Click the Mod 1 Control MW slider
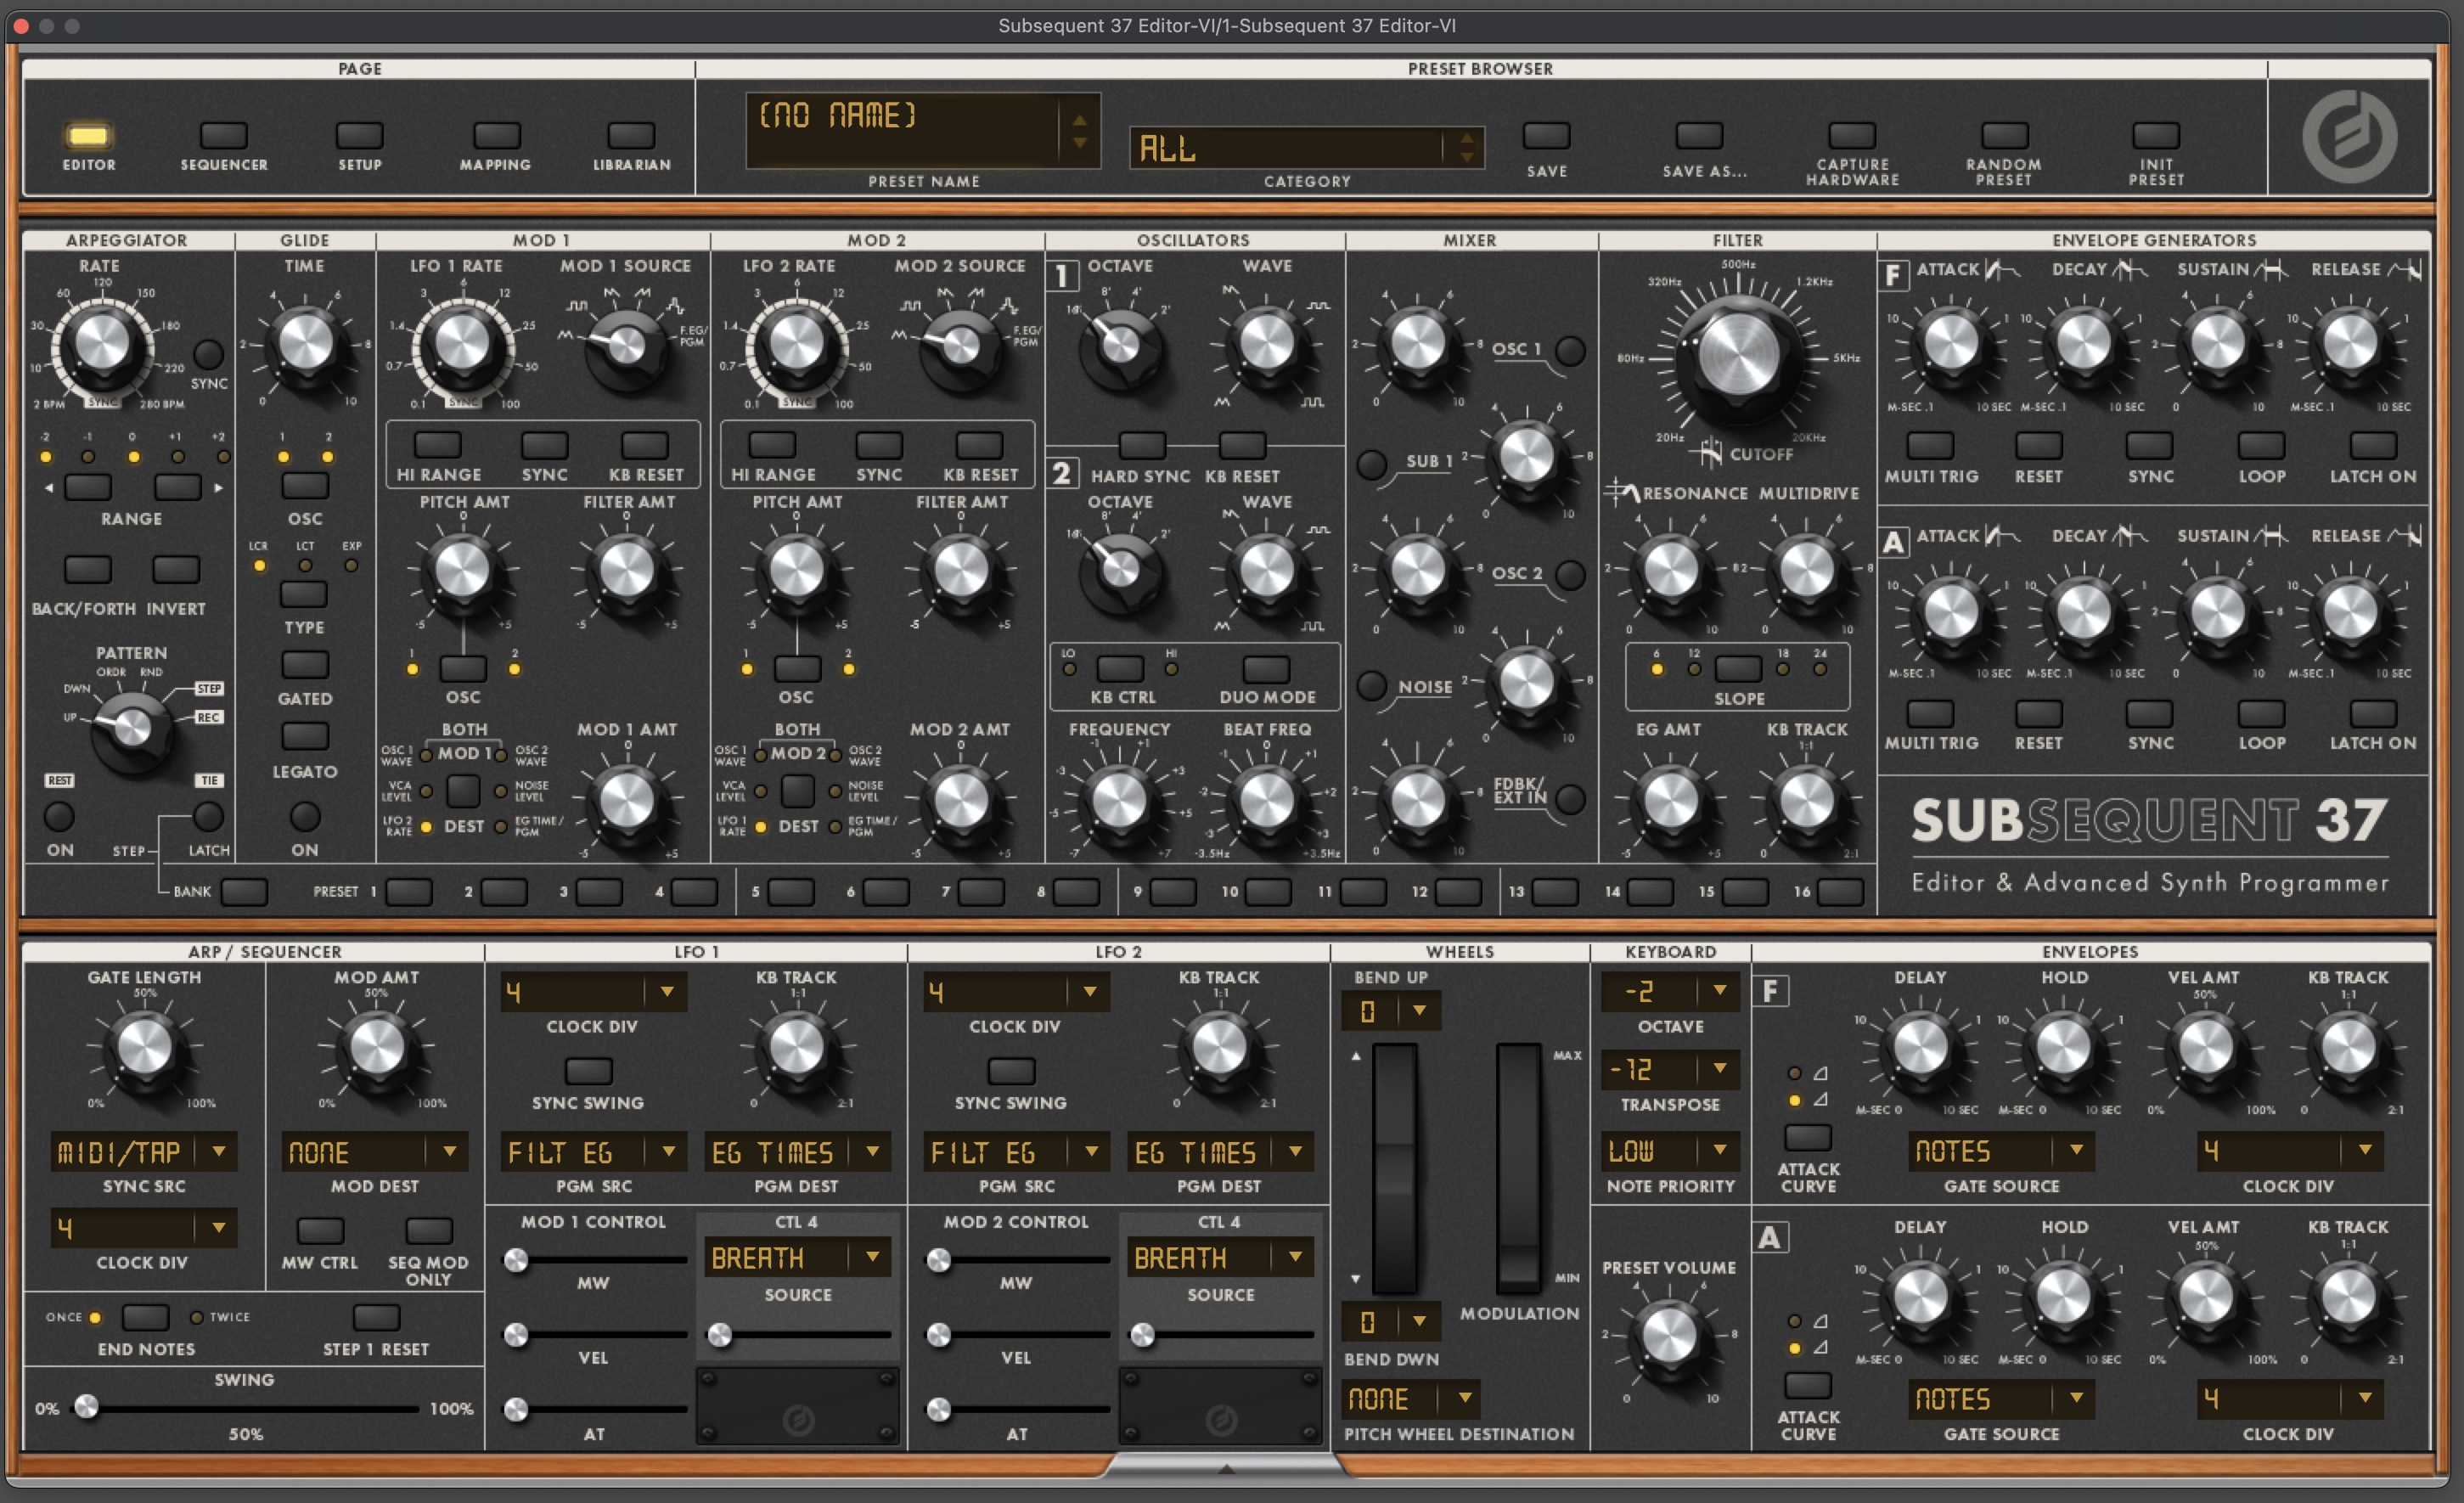2464x1503 pixels. [598, 1260]
